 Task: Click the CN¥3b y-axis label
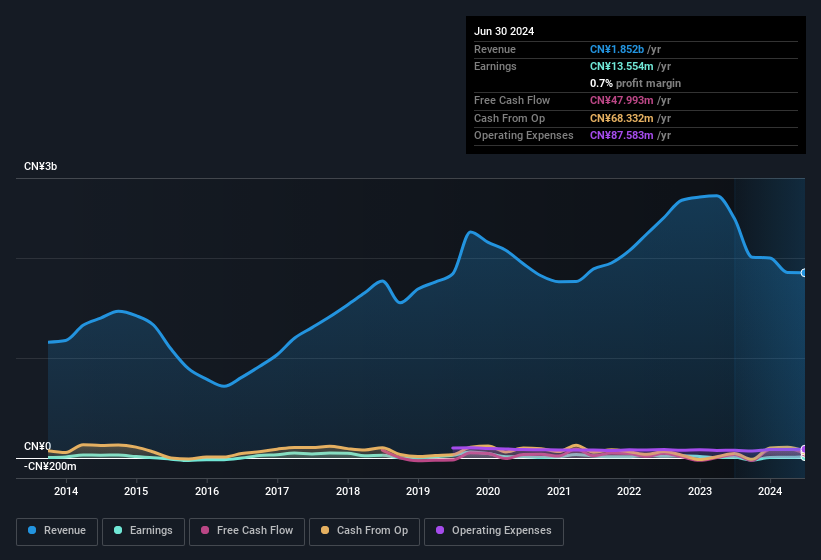coord(40,166)
